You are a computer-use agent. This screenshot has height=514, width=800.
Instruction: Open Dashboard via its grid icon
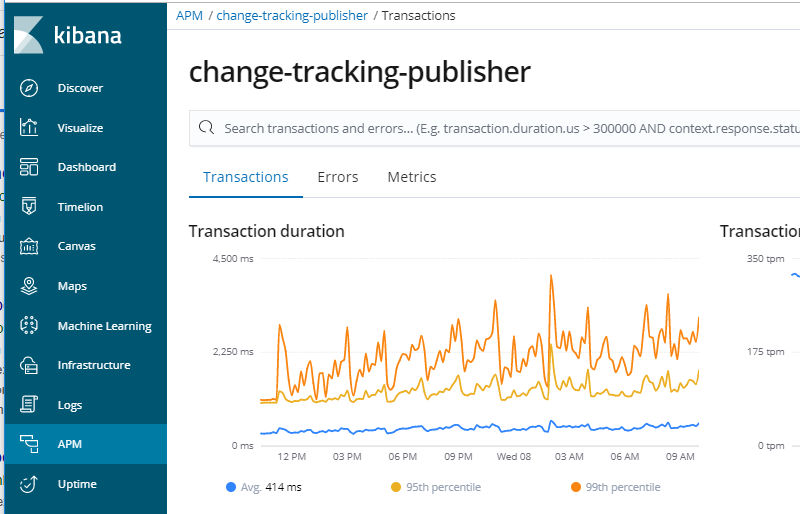tap(29, 167)
